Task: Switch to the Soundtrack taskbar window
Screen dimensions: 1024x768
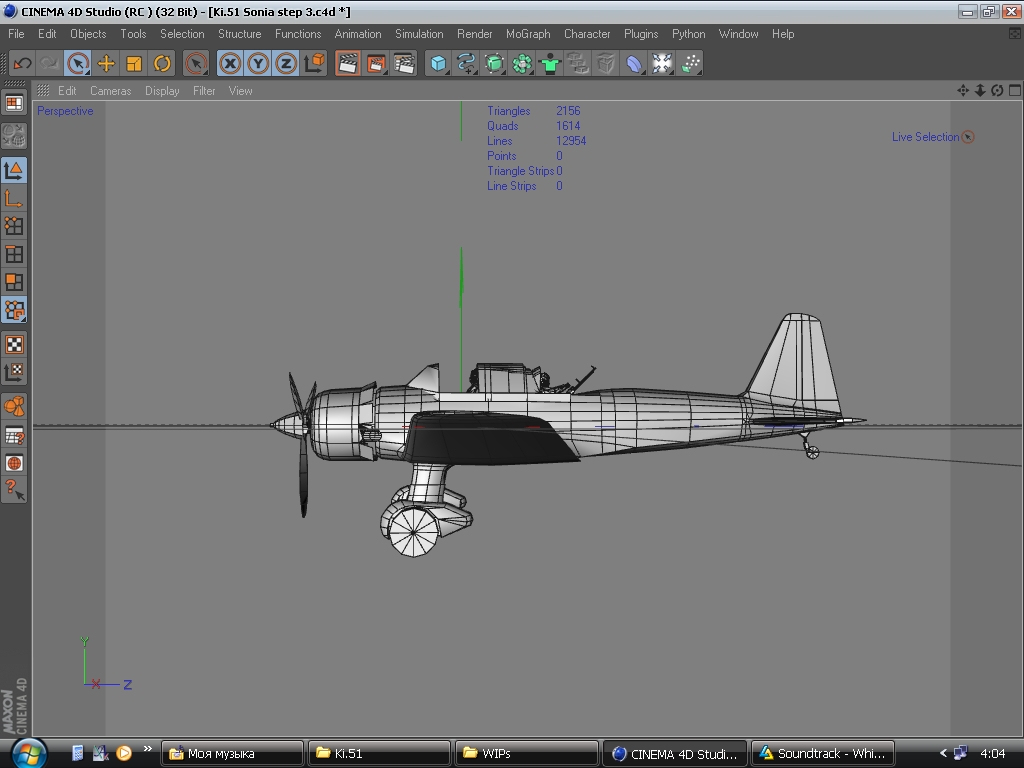Action: coord(822,753)
